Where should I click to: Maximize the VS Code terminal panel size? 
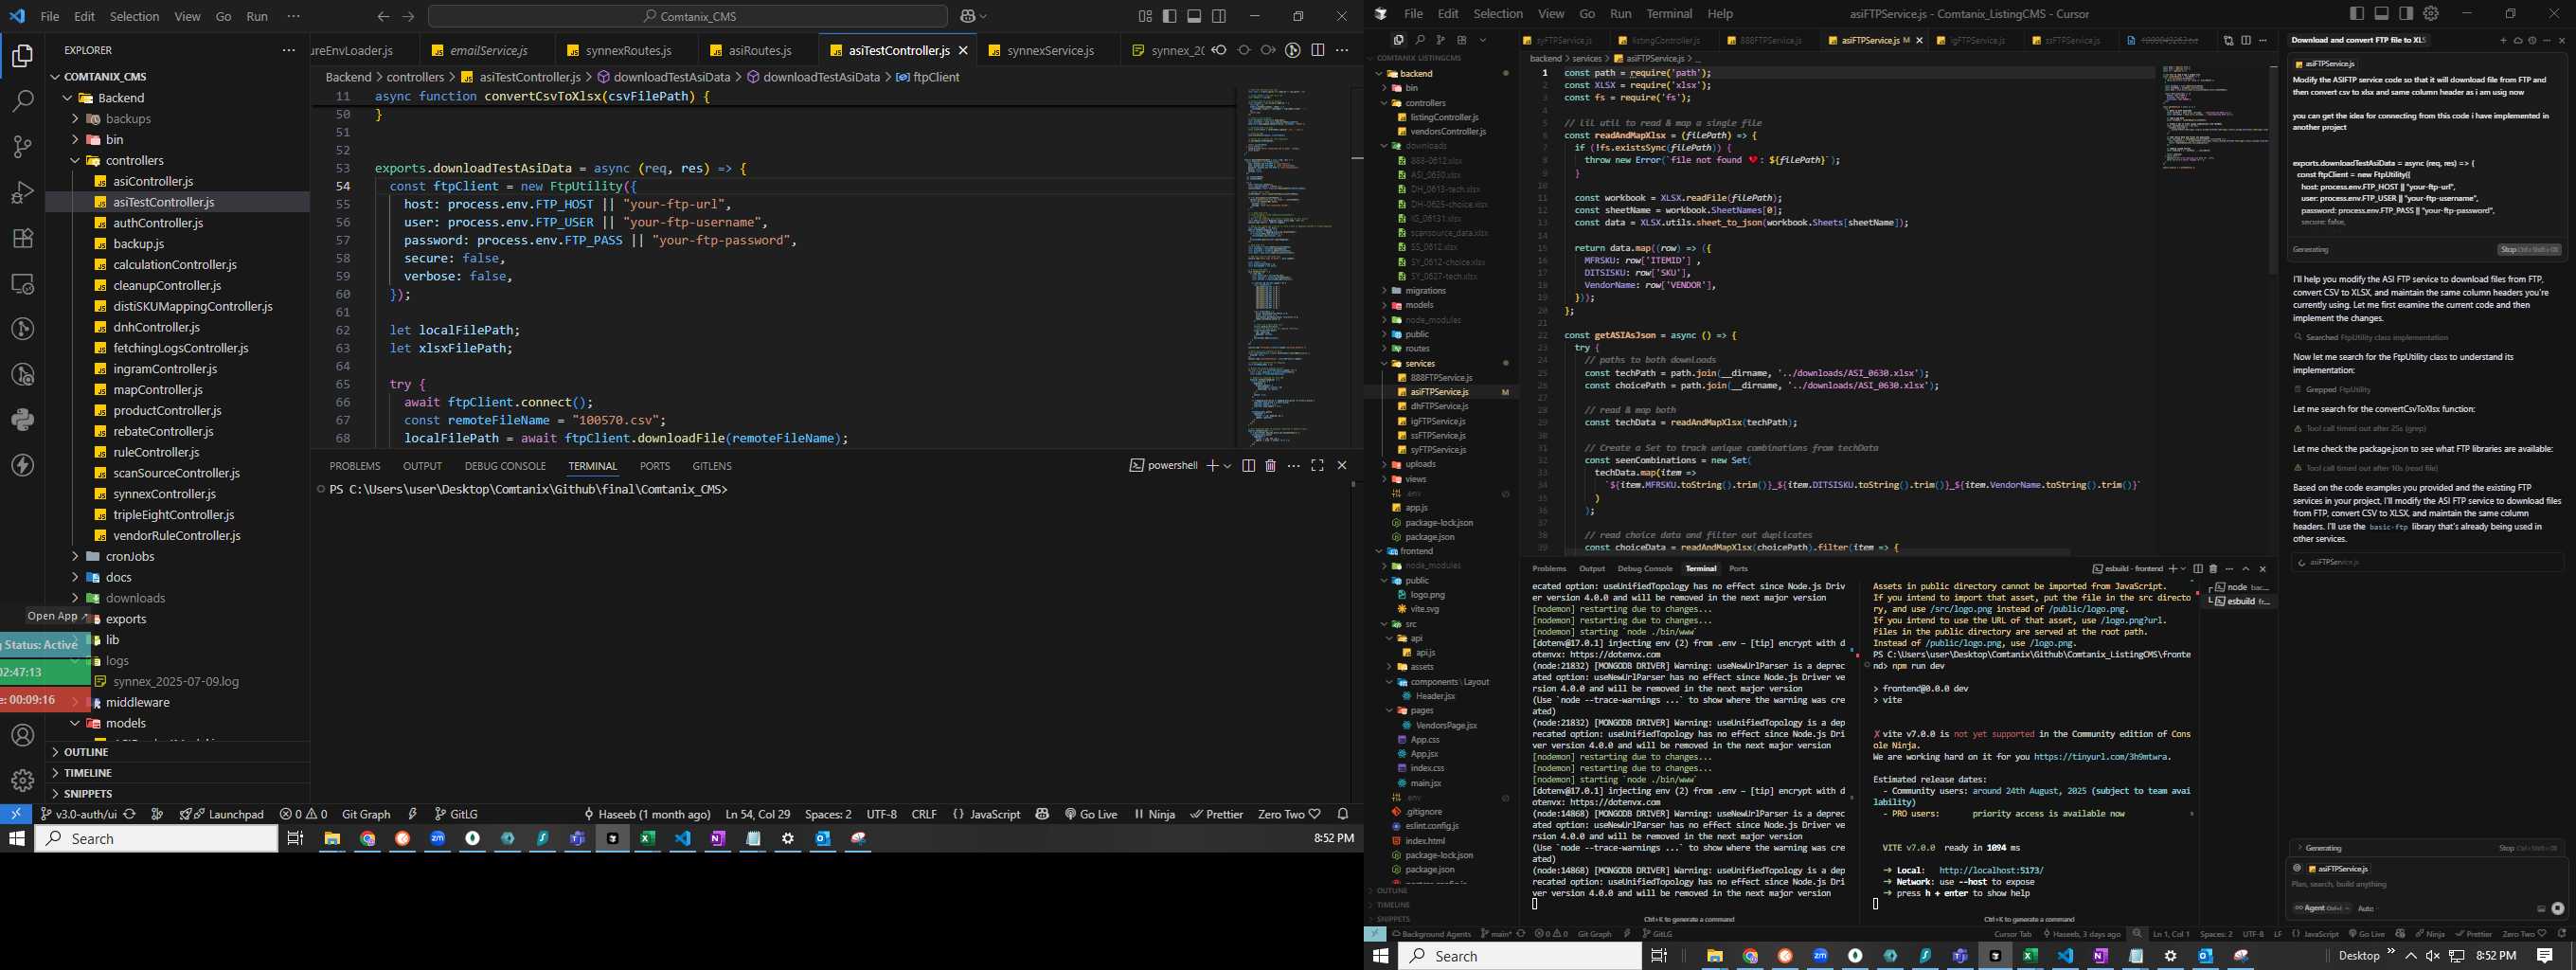pos(1317,466)
